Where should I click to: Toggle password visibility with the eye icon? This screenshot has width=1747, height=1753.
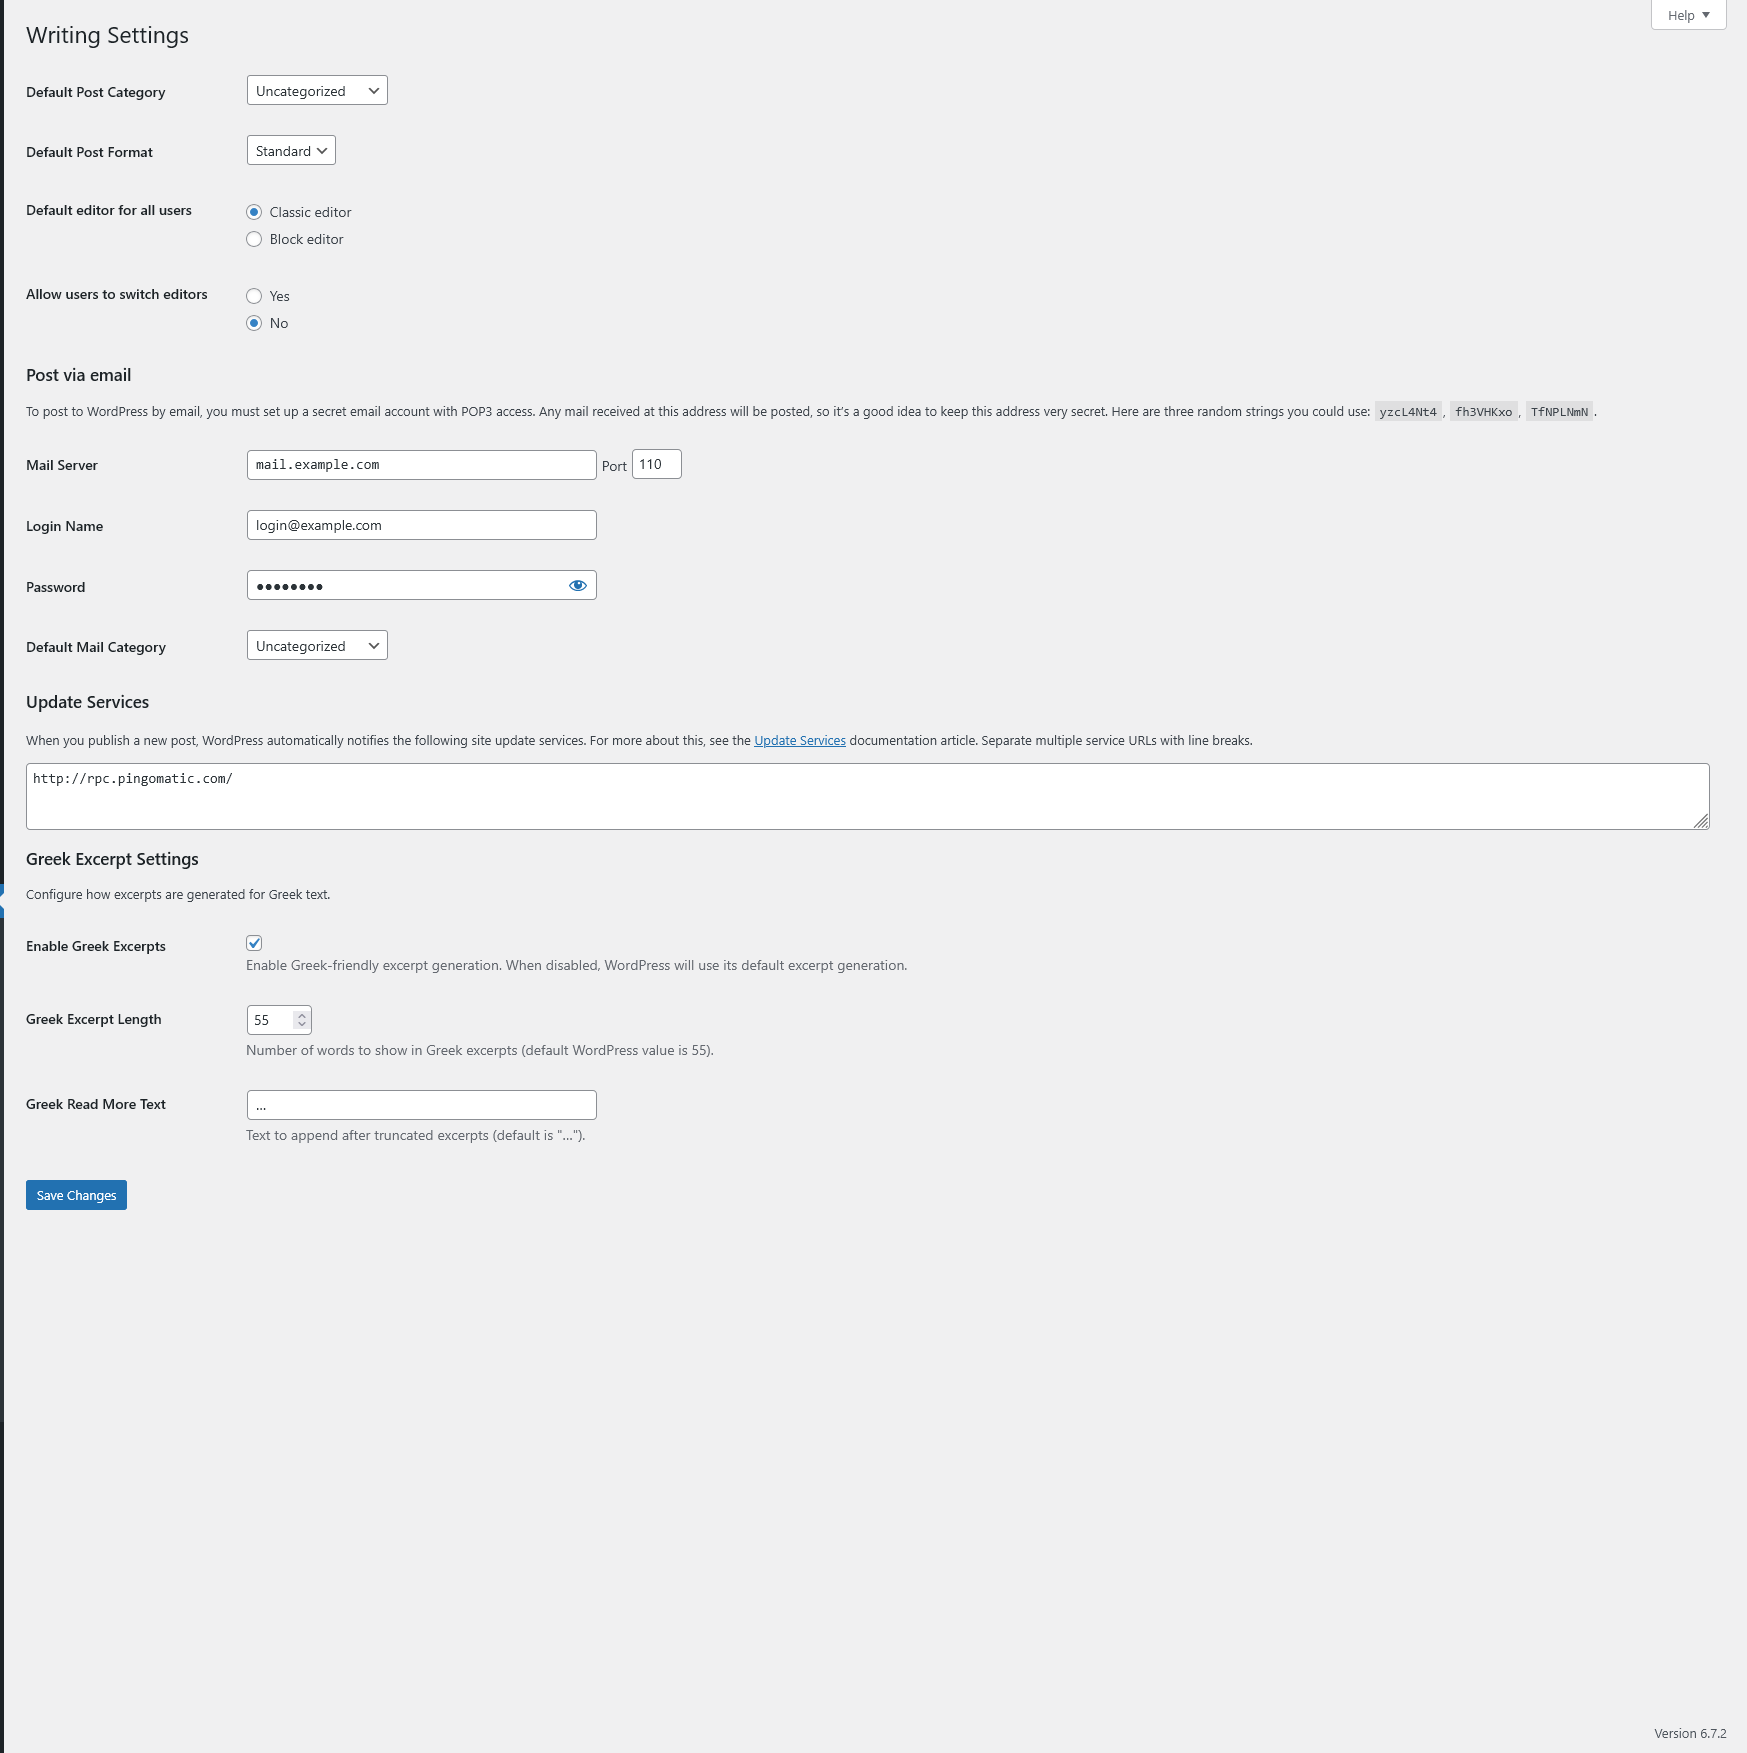[578, 585]
